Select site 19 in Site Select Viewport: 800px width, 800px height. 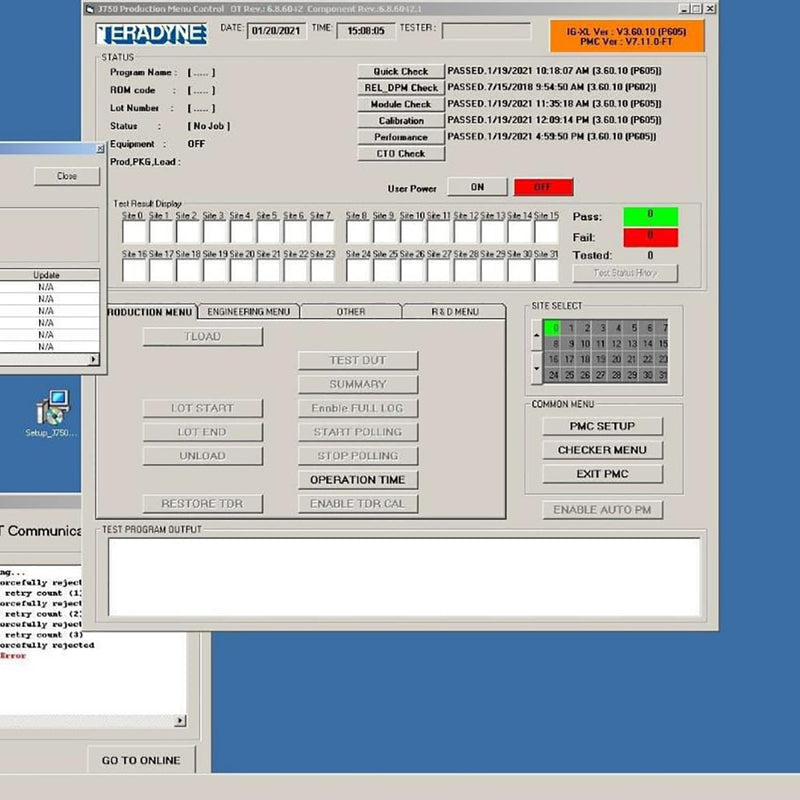coord(600,359)
